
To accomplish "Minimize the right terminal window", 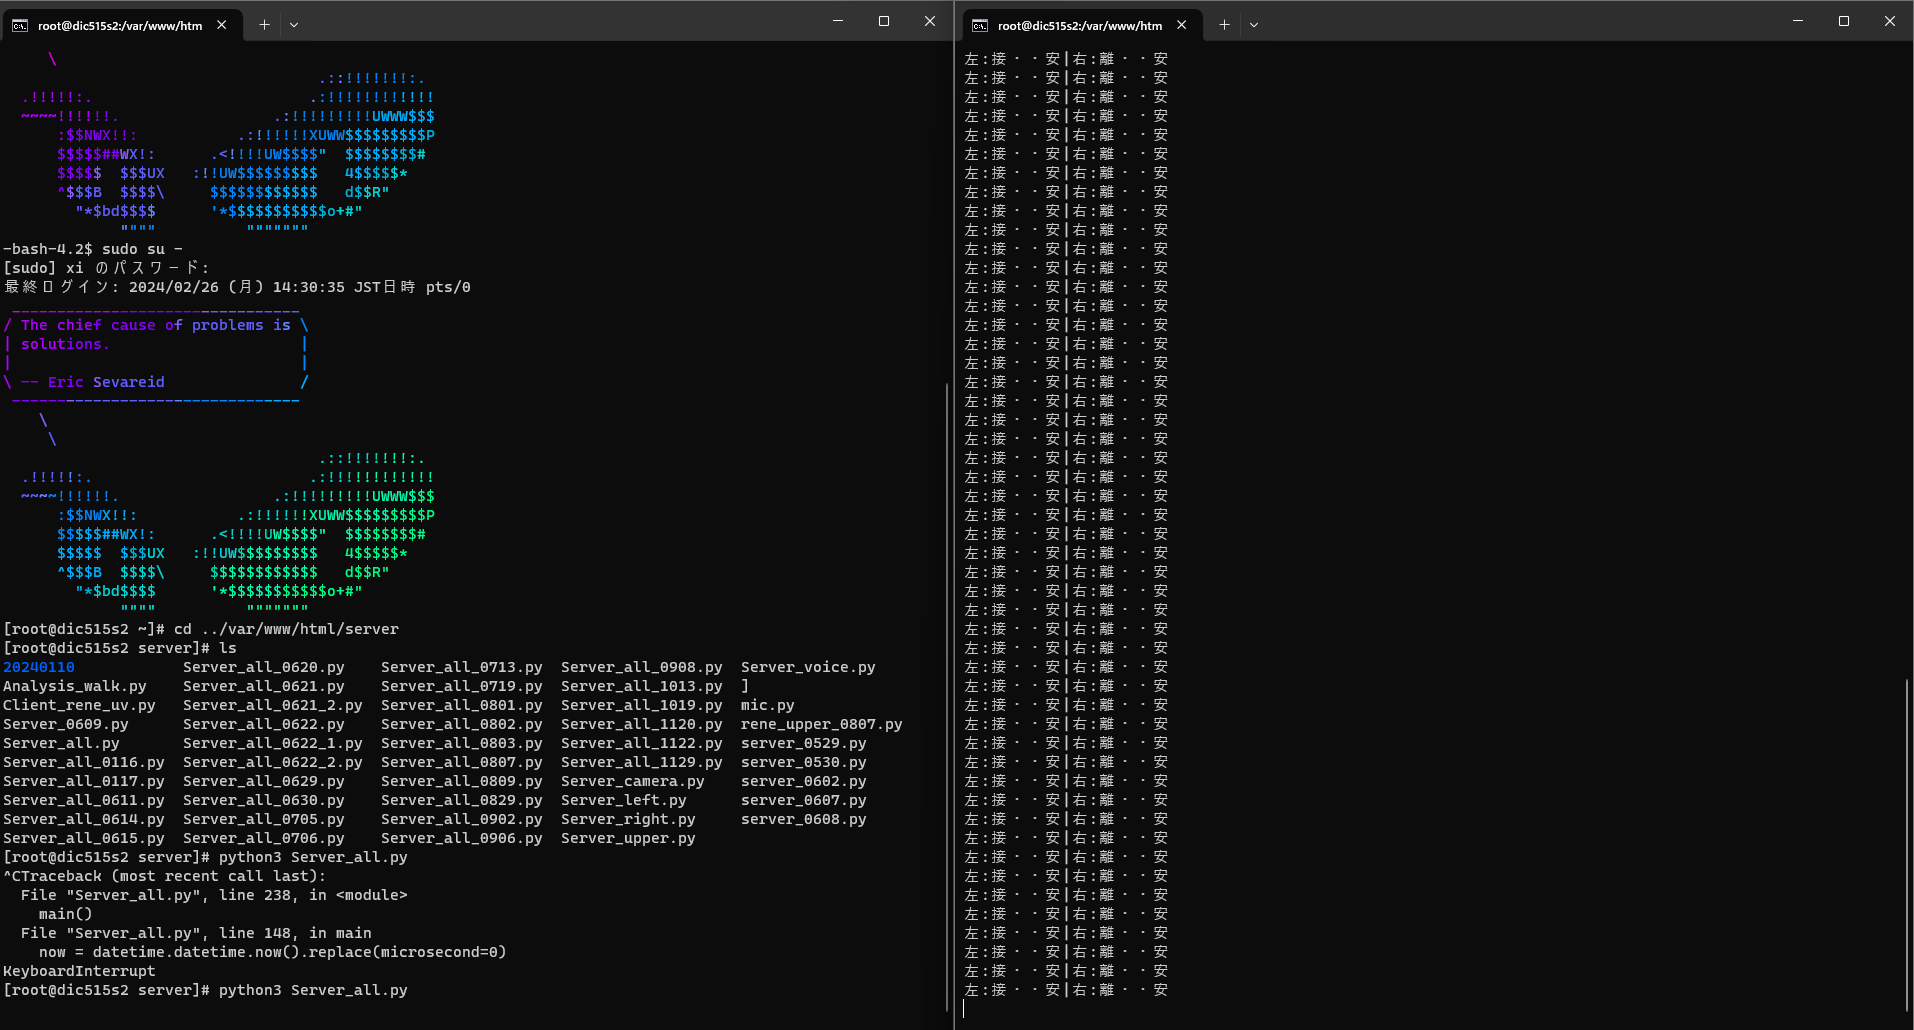I will (x=1798, y=21).
